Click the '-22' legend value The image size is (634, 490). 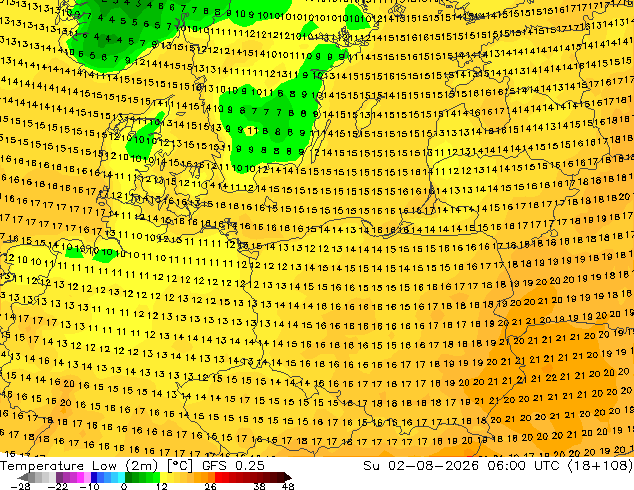click(58, 486)
